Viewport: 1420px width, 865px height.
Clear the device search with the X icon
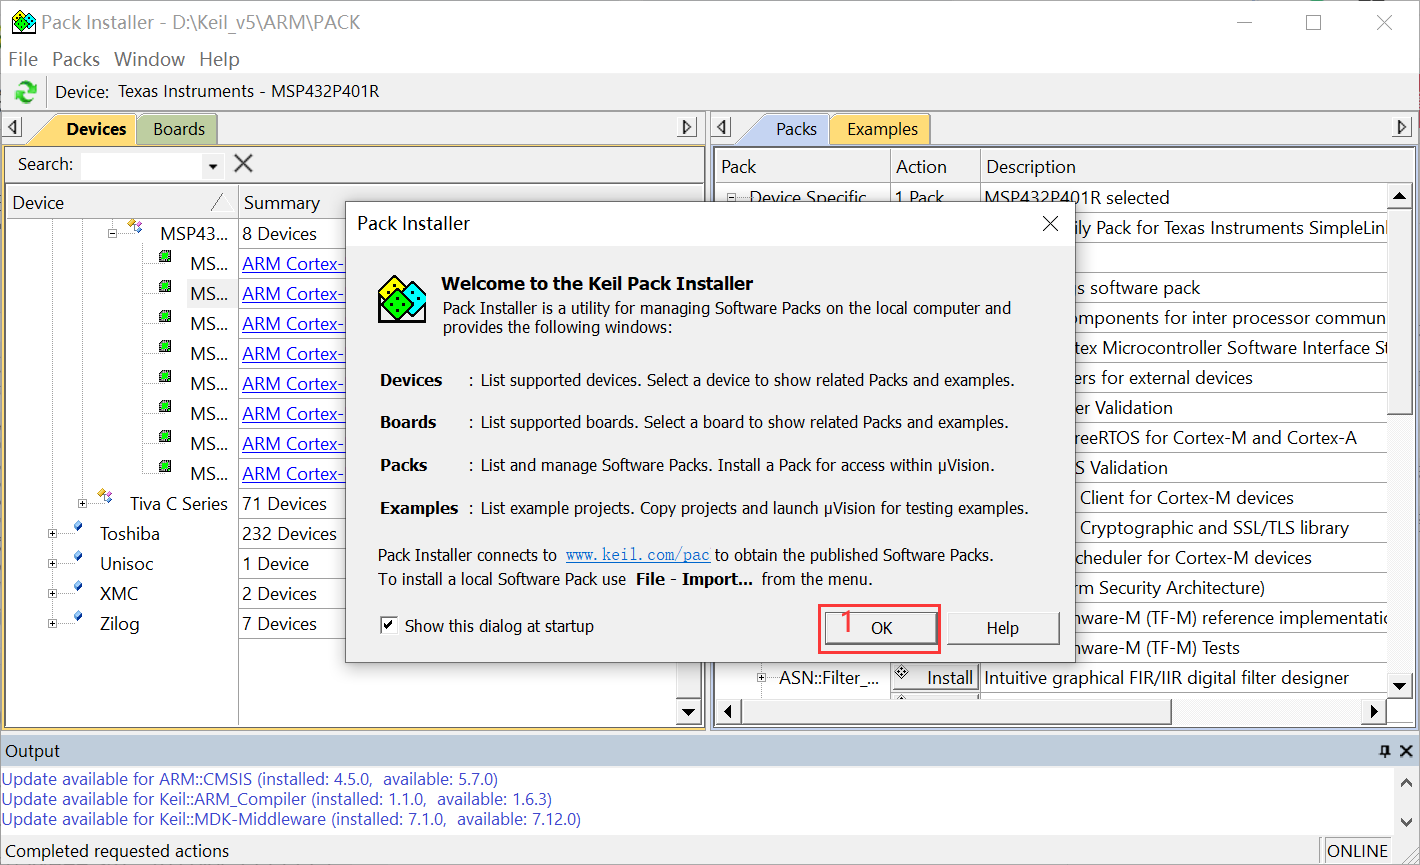pos(243,164)
